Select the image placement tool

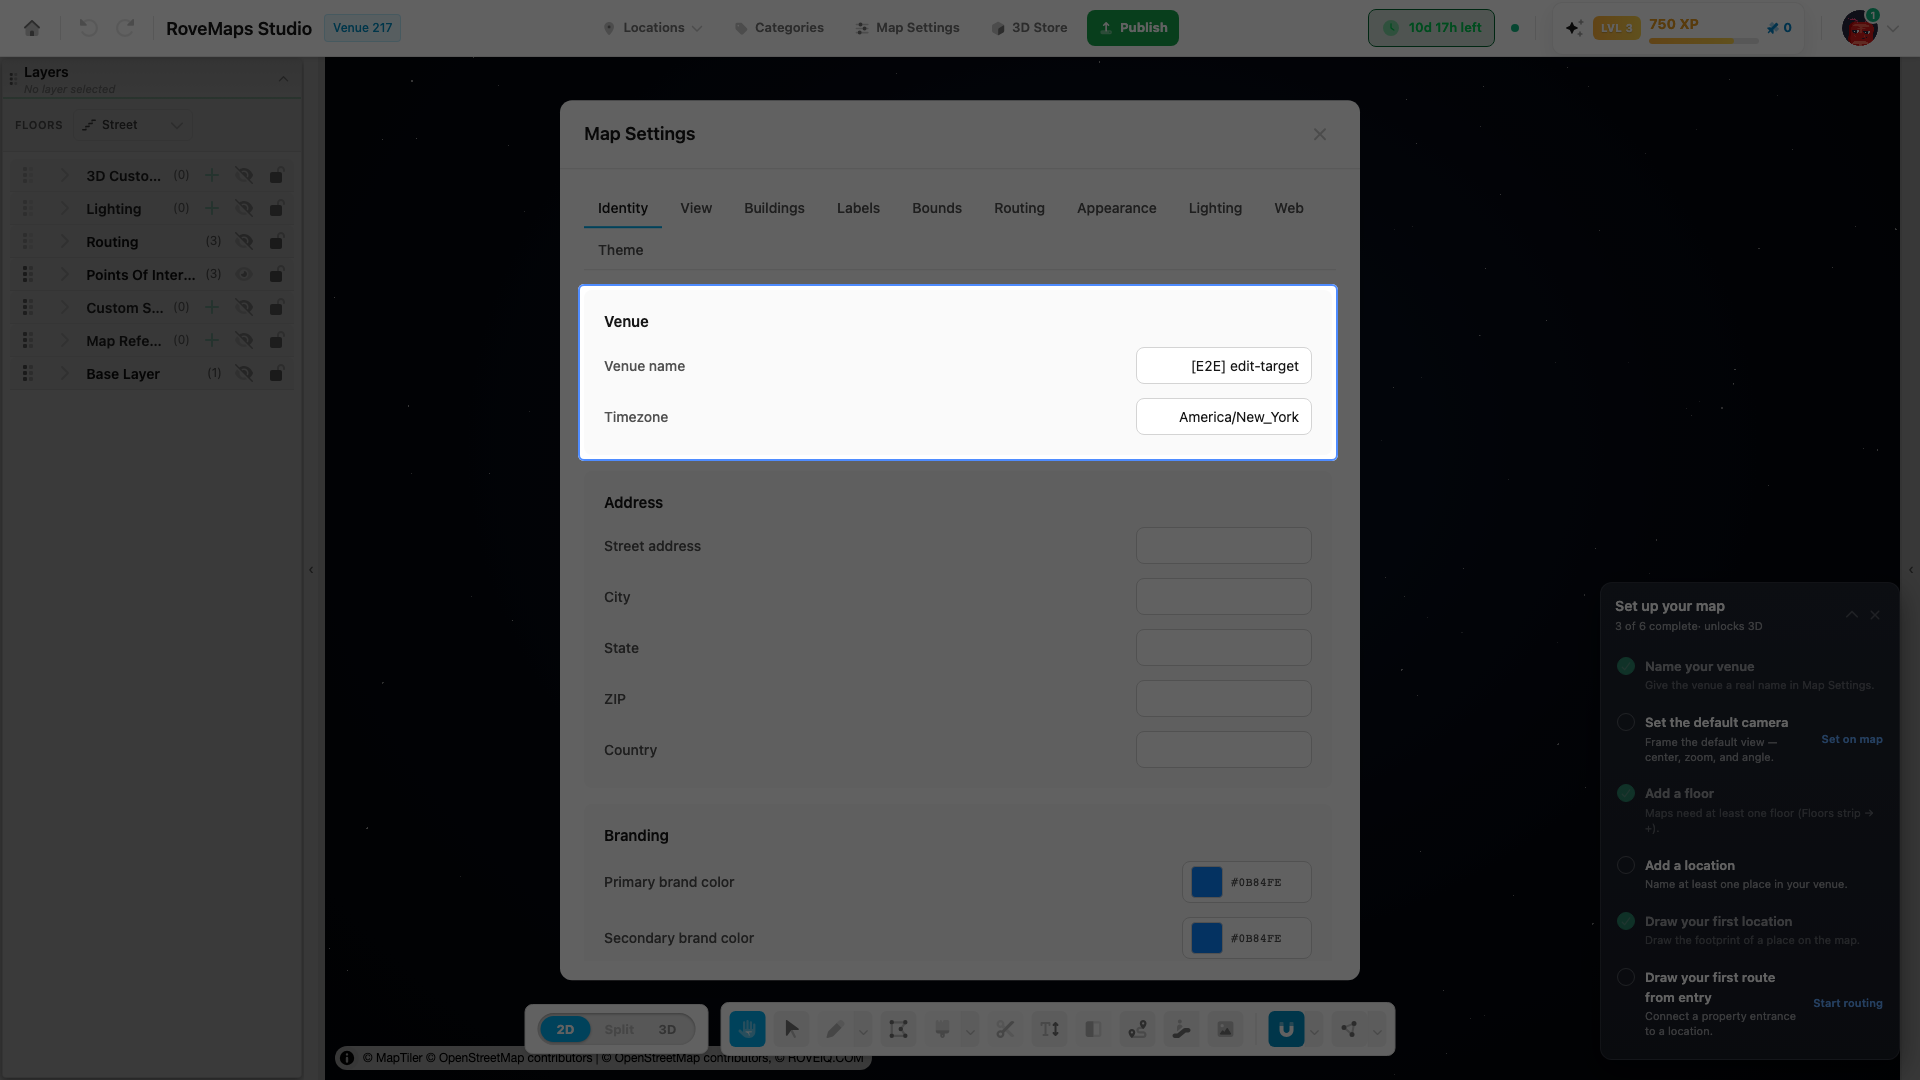1225,1029
